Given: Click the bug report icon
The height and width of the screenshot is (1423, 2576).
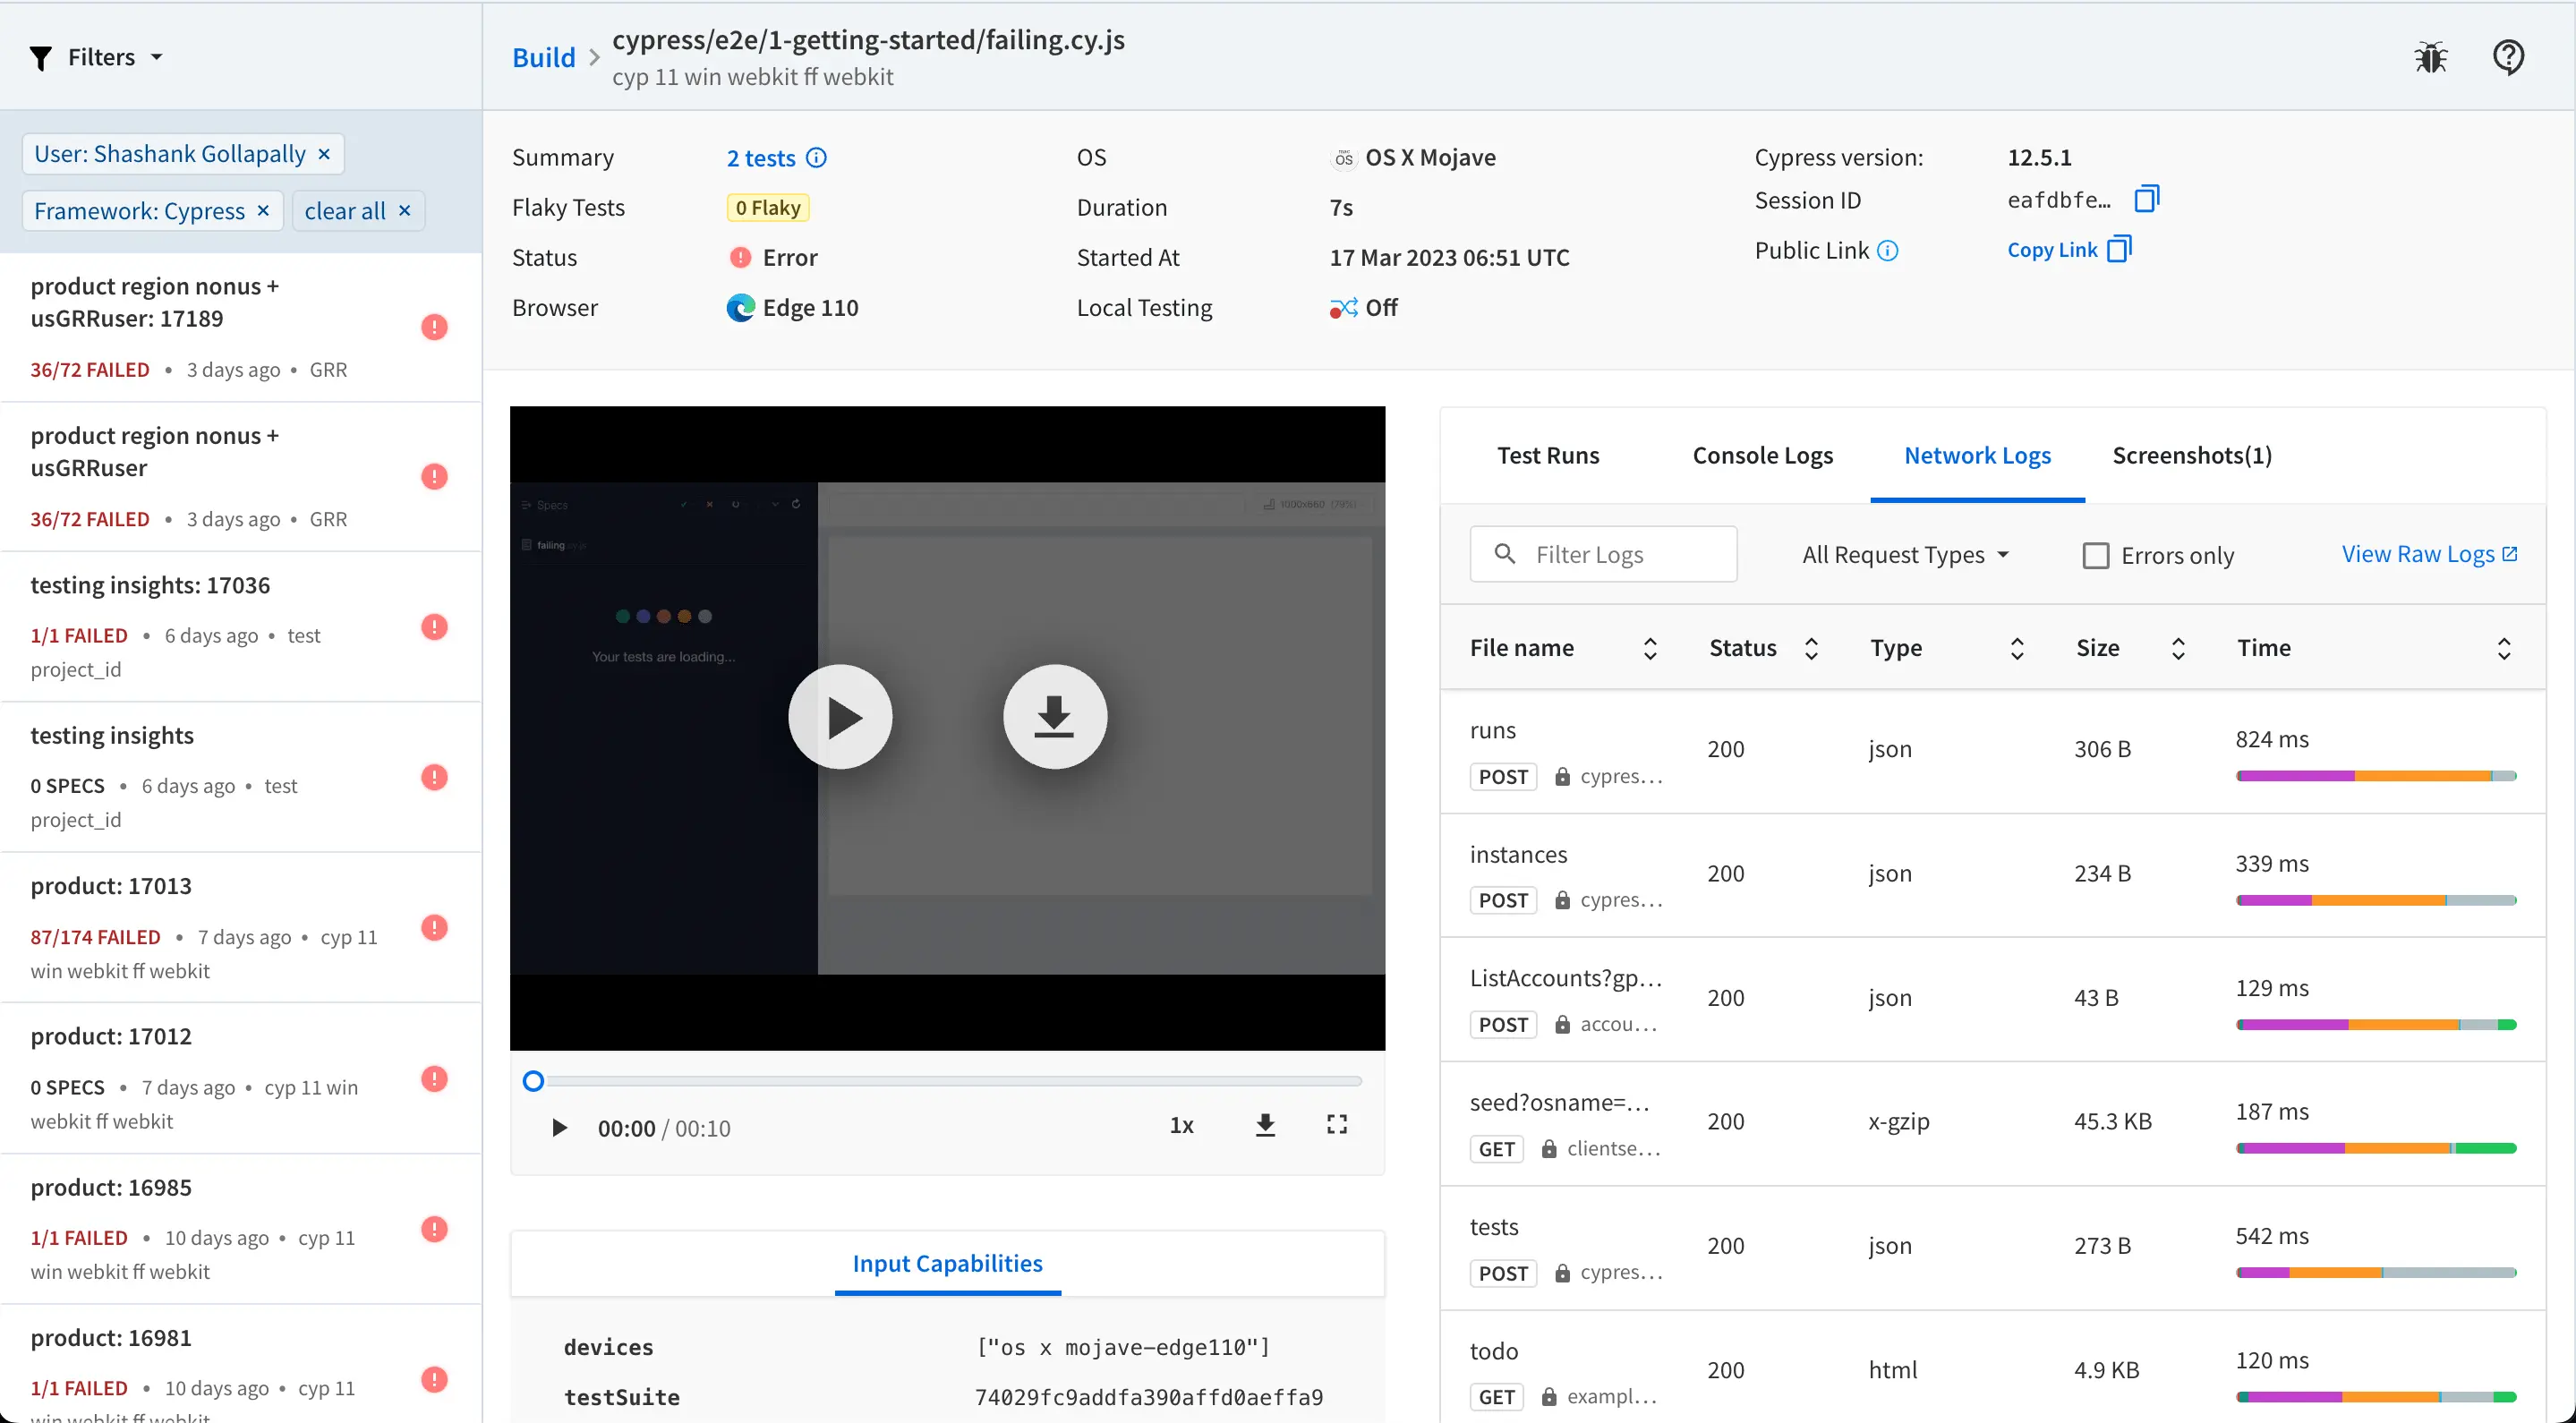Looking at the screenshot, I should (x=2430, y=57).
